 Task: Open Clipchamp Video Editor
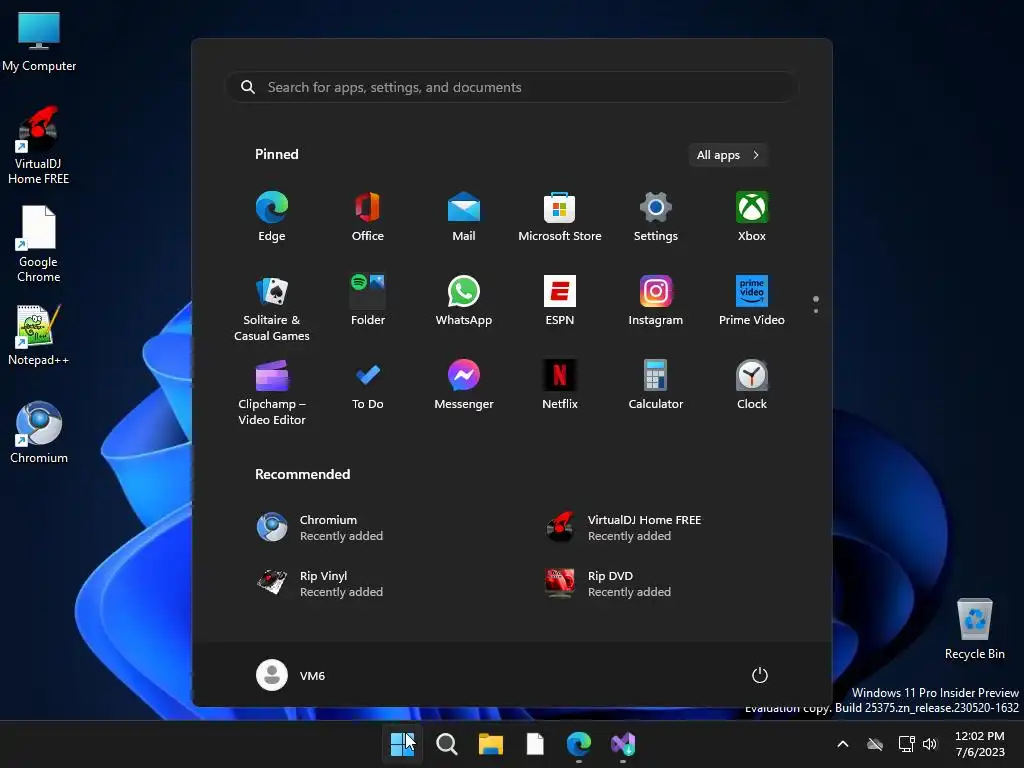[x=272, y=392]
